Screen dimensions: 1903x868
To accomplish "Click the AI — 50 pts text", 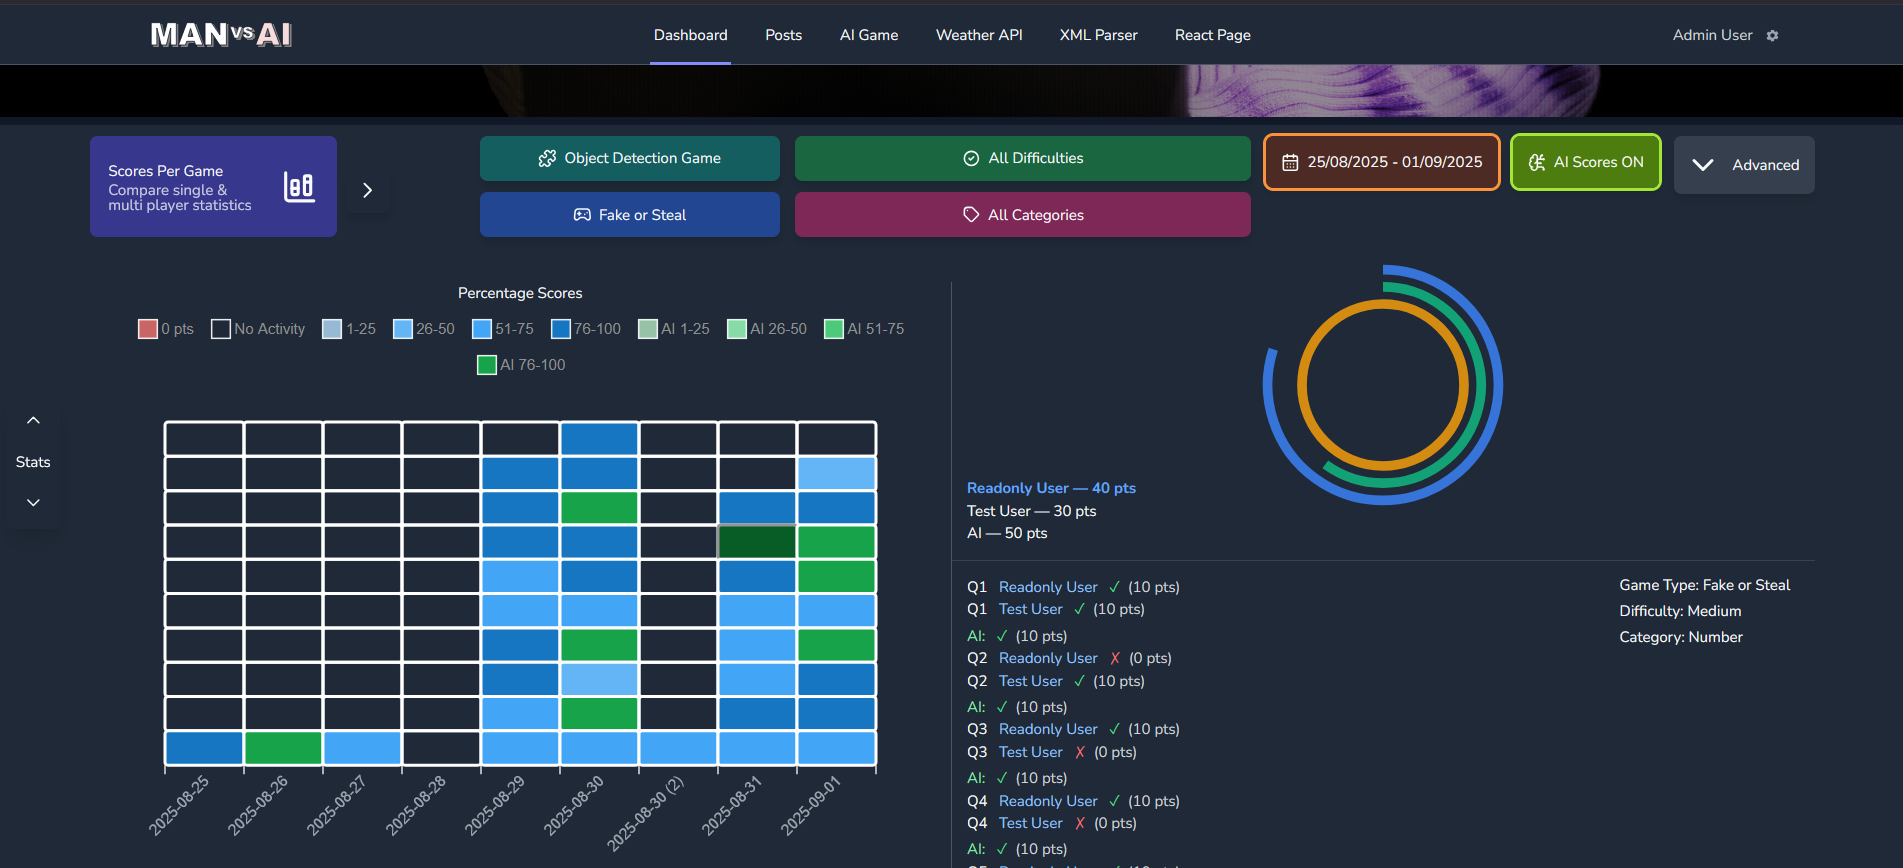I will click(1007, 533).
